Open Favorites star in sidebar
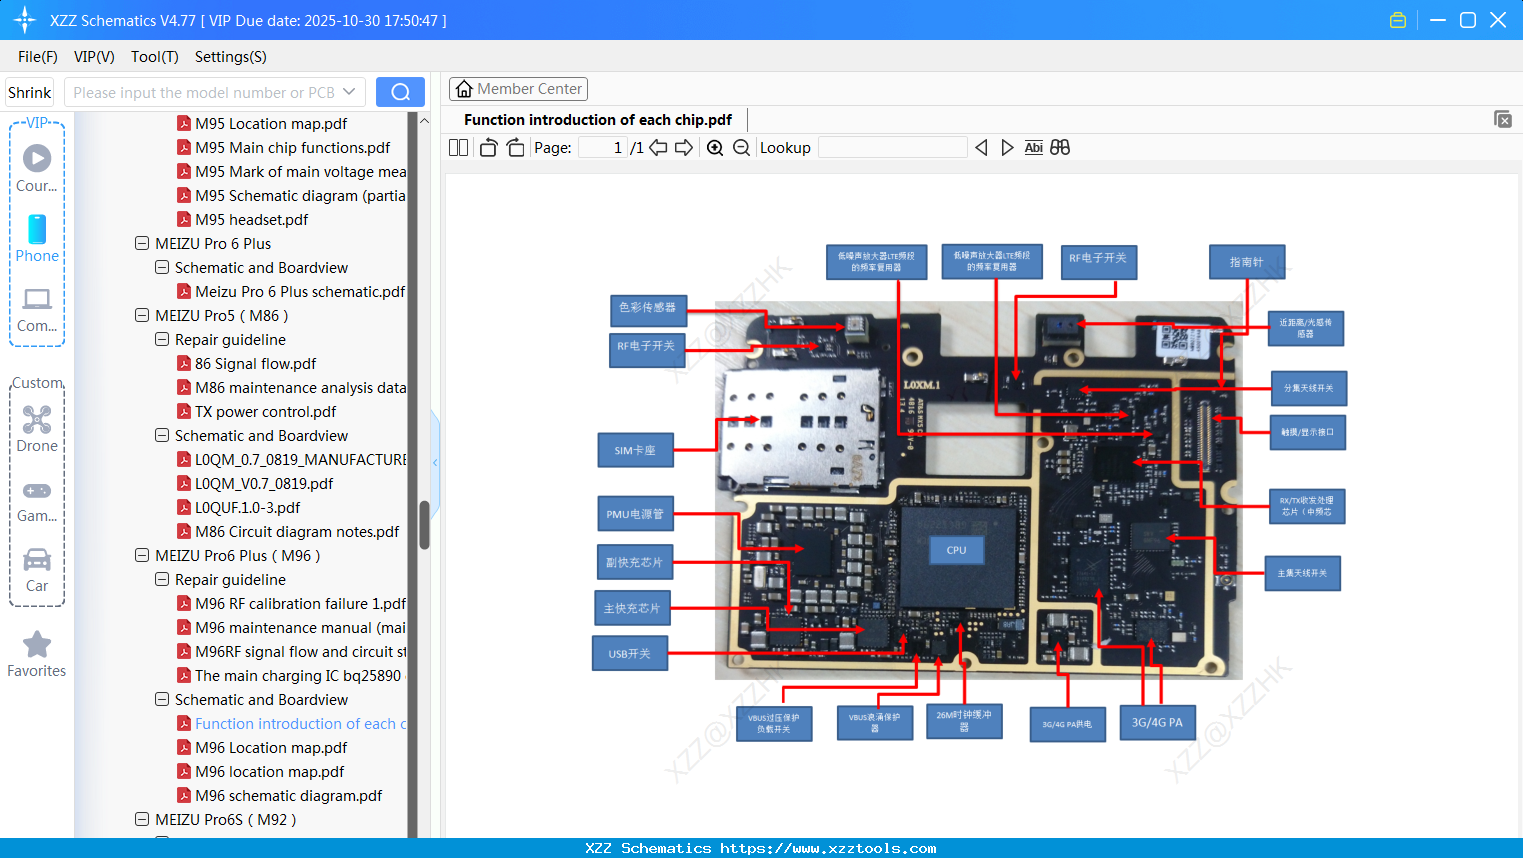 [37, 654]
